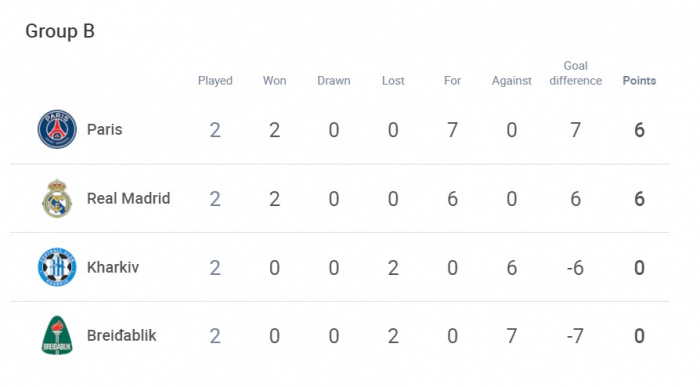Open the Breiðablik team name link
Screen dimensions: 700x387
coord(121,336)
